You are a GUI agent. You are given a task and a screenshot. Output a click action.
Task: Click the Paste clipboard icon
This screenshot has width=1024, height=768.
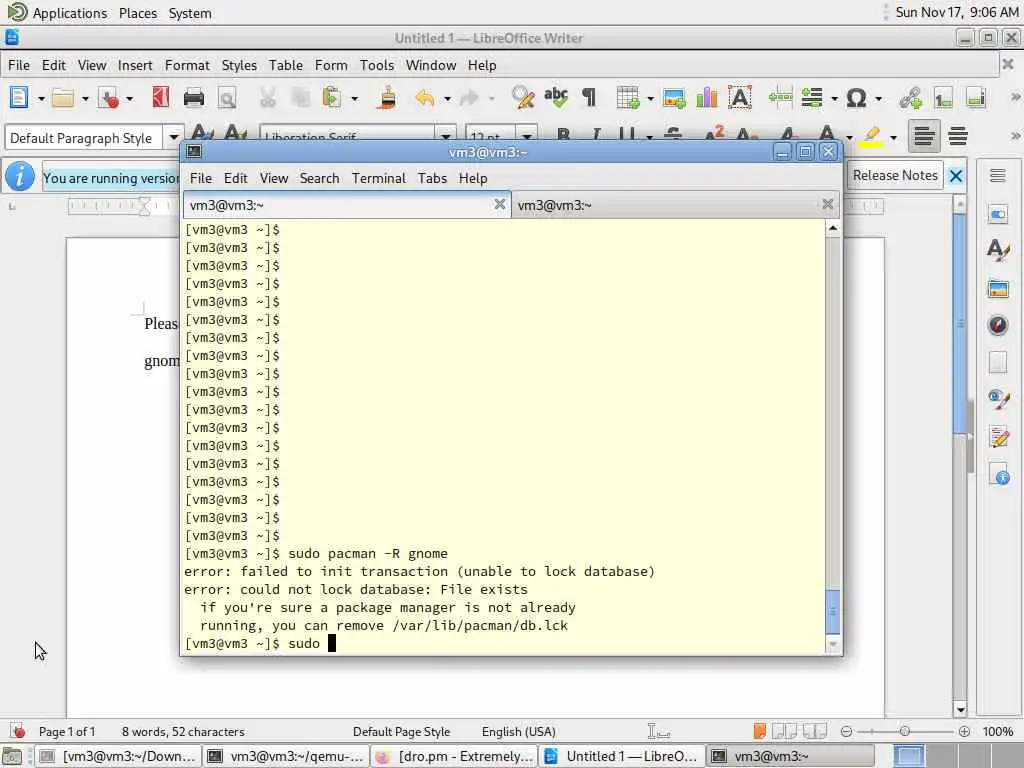pyautogui.click(x=332, y=98)
